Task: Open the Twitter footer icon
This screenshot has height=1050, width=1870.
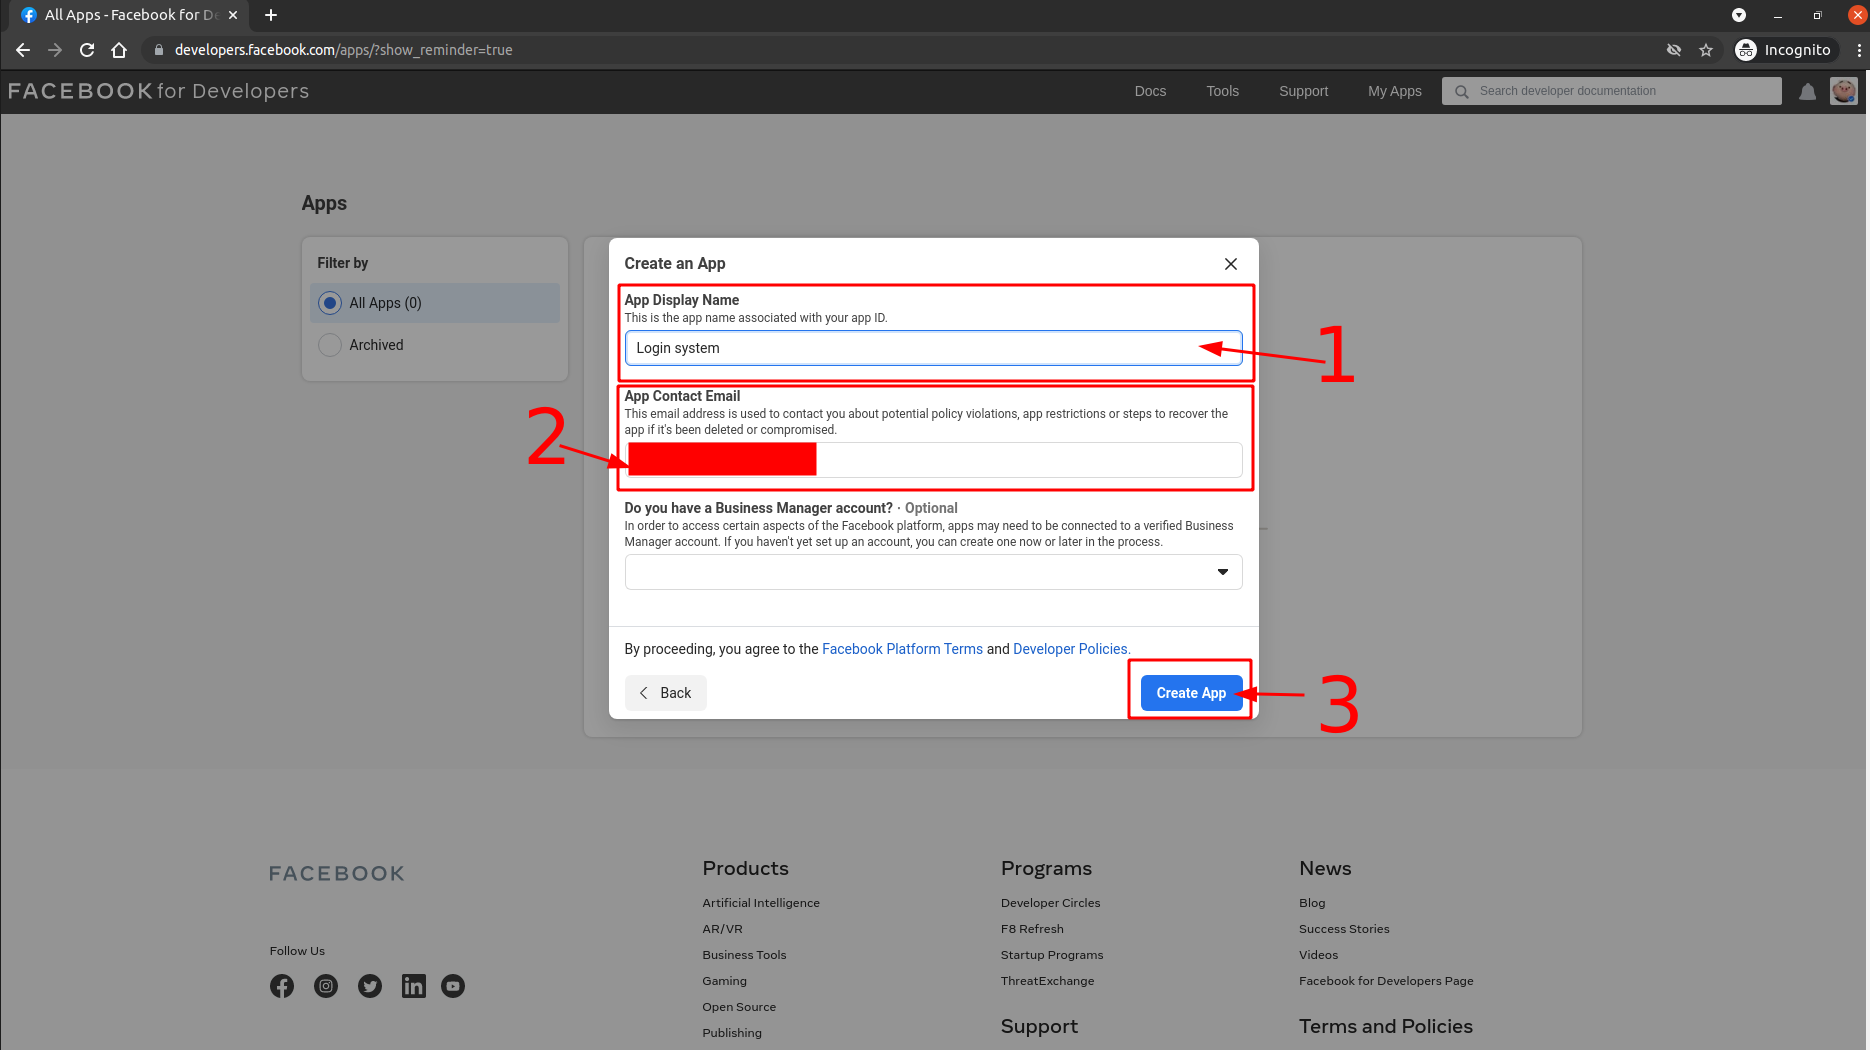Action: (370, 986)
